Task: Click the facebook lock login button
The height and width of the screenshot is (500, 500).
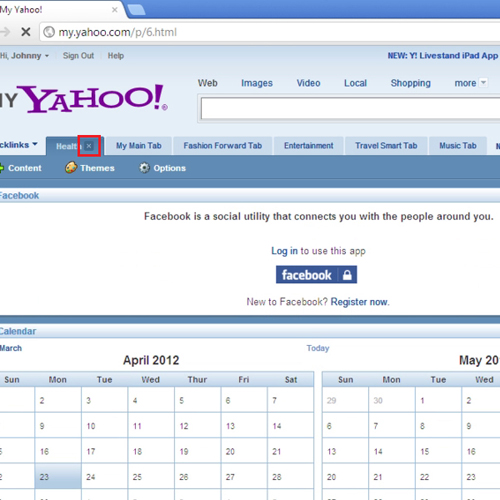Action: coord(316,275)
